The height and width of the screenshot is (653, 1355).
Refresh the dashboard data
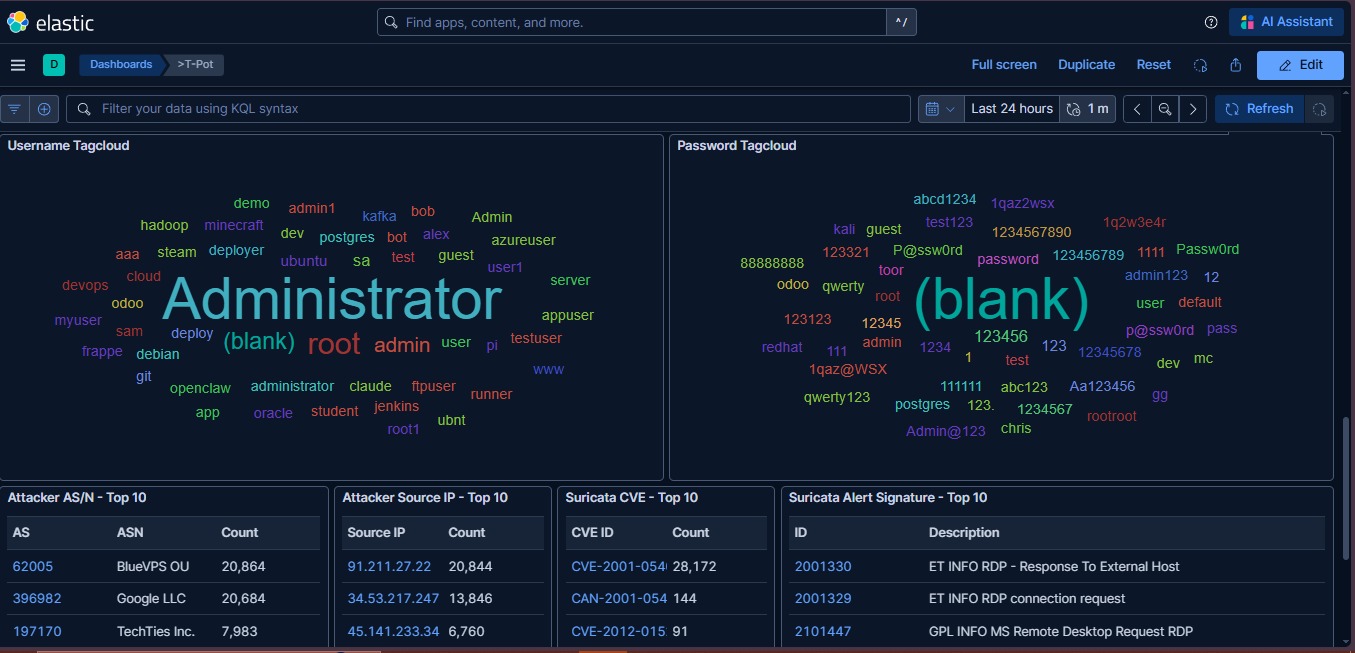point(1259,109)
